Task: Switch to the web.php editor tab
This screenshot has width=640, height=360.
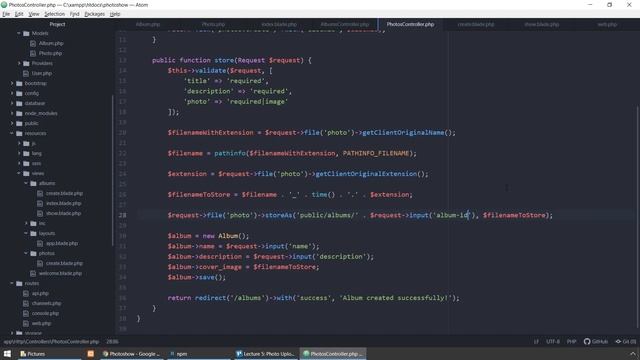Action: 607,24
